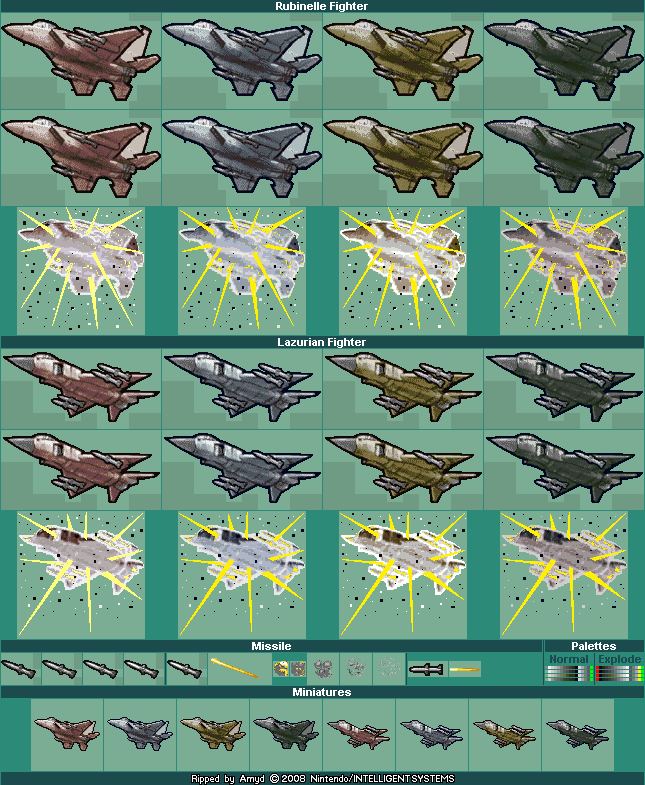Select the blue Rubinelle Fighter first-frame sprite
Screen dimensions: 645x785
click(242, 61)
